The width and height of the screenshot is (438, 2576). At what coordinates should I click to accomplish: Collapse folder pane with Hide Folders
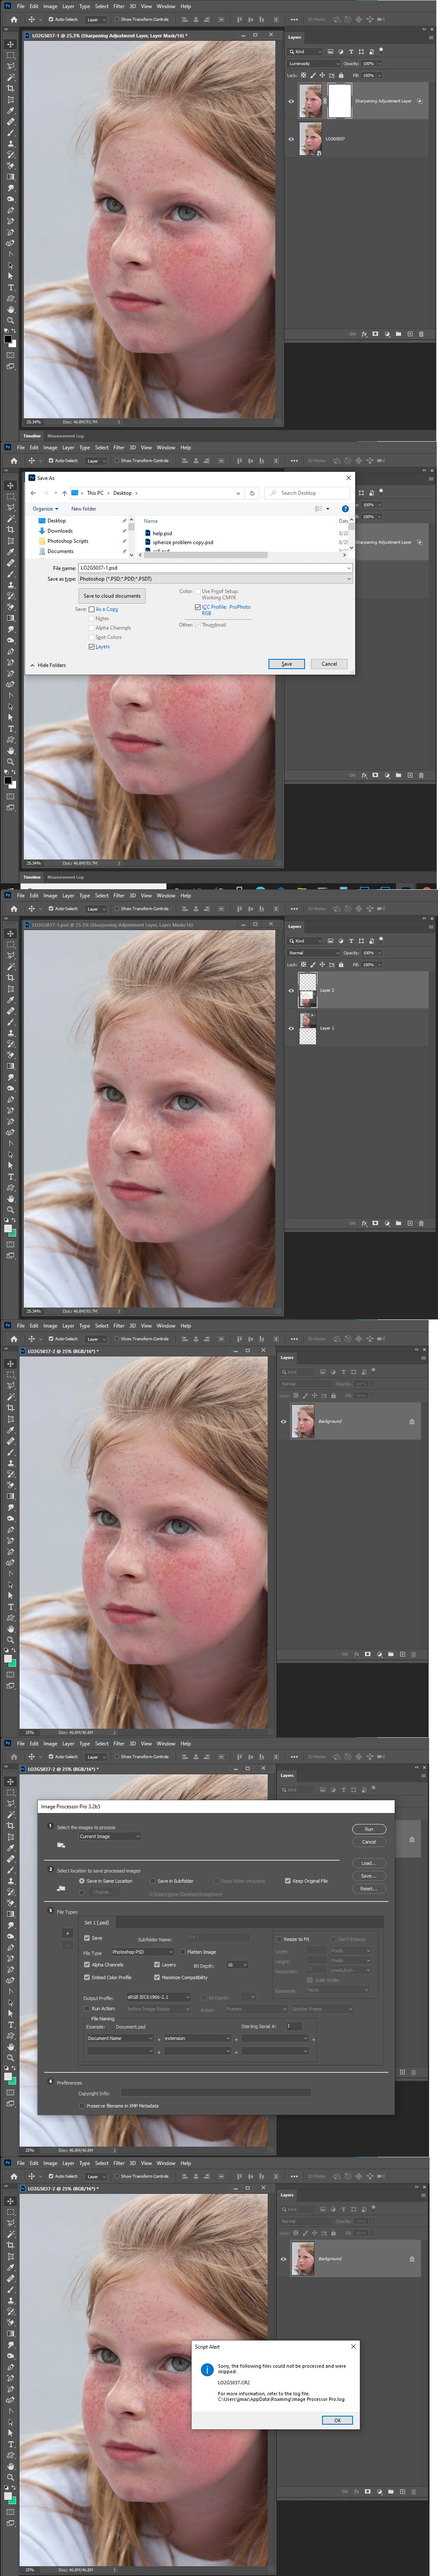[x=48, y=665]
